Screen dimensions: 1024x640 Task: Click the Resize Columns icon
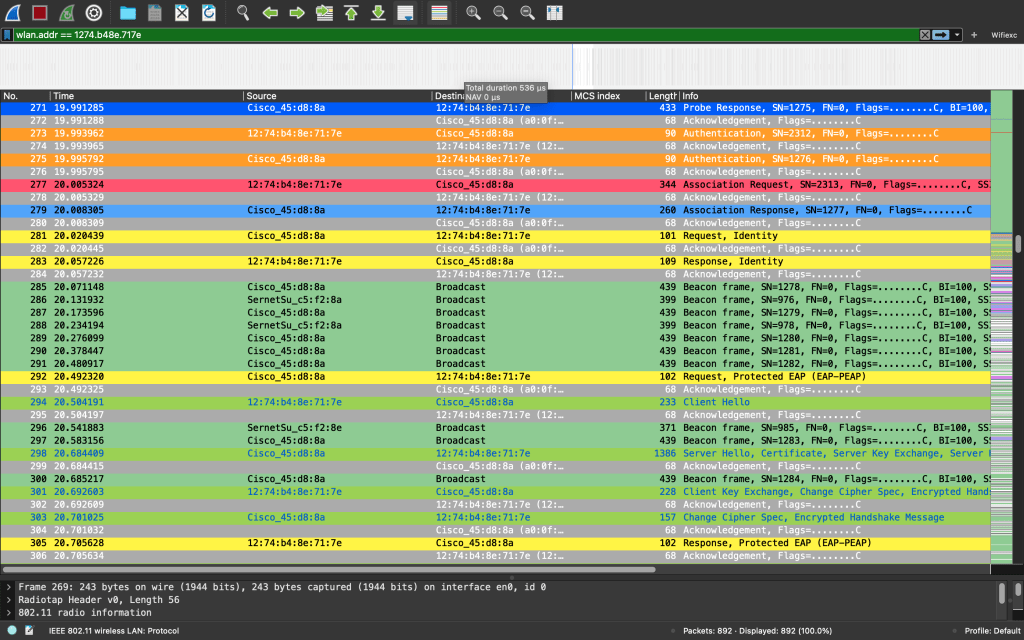click(554, 13)
